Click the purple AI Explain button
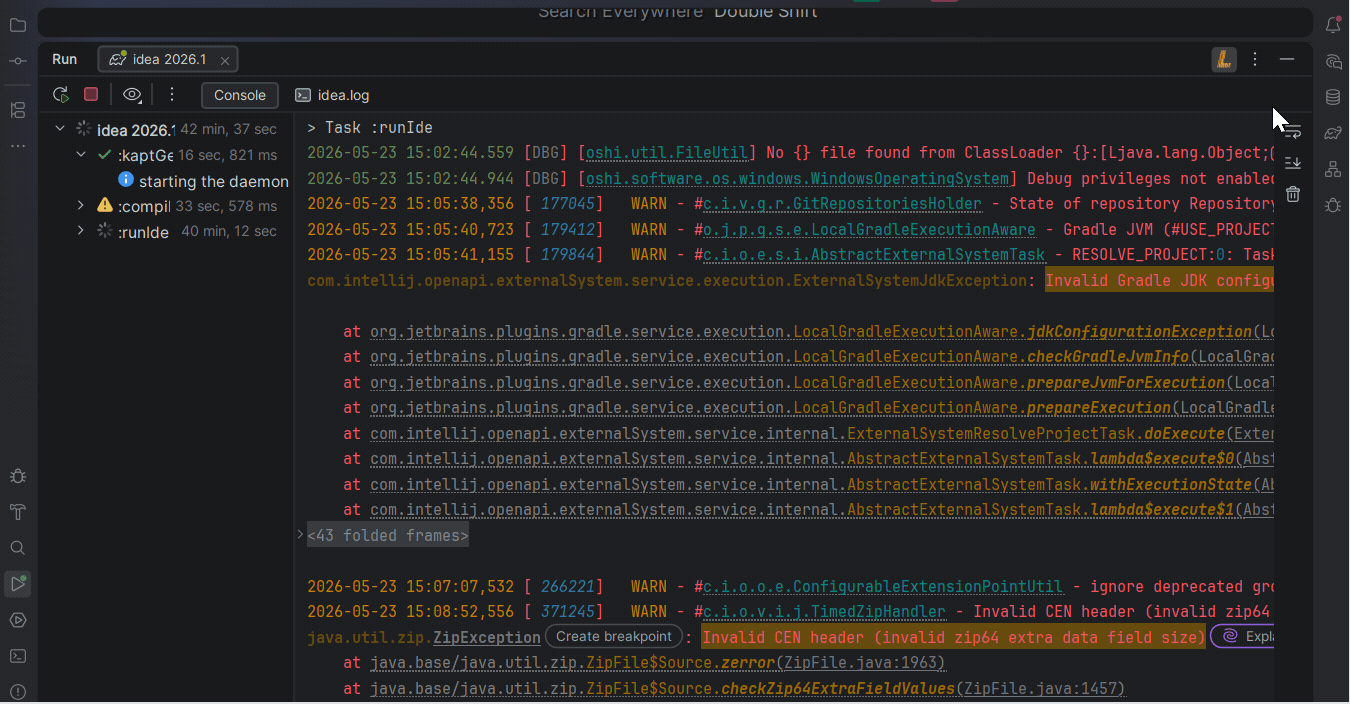The width and height of the screenshot is (1350, 704). 1242,636
